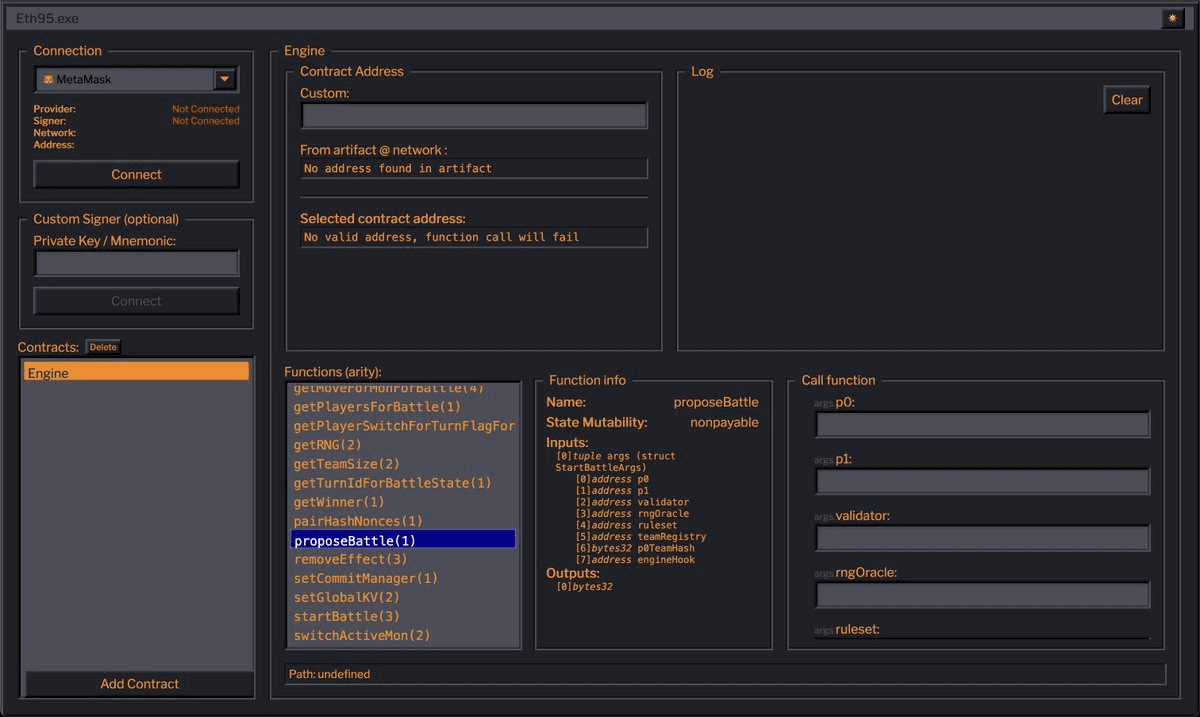
Task: Click '[7]address engineHook' input entry
Action: [x=635, y=560]
